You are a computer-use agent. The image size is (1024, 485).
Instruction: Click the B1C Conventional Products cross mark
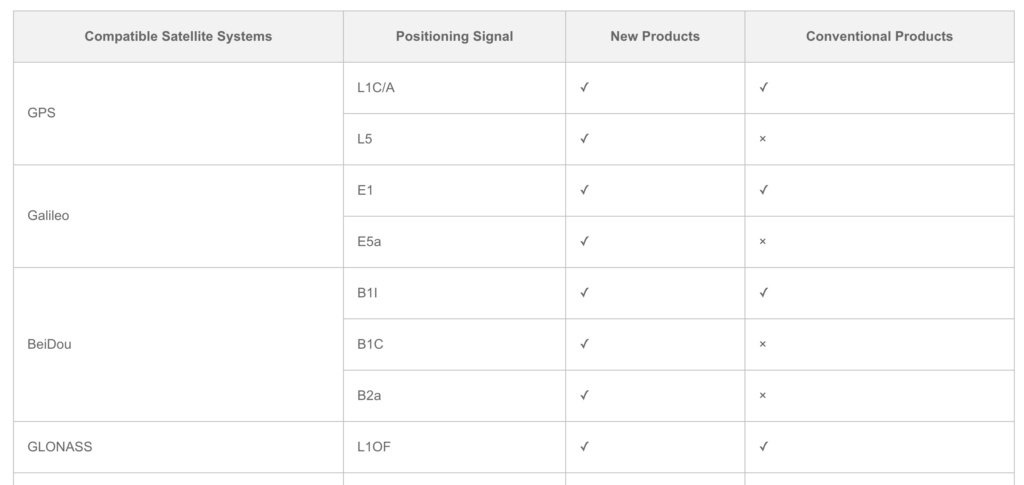pos(763,344)
